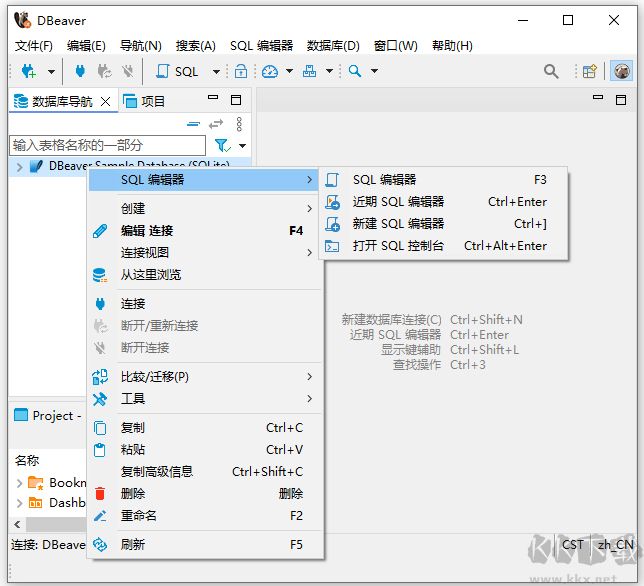The width and height of the screenshot is (644, 586).
Task: Choose 复制 Ctrl+C menu entry
Action: (203, 428)
